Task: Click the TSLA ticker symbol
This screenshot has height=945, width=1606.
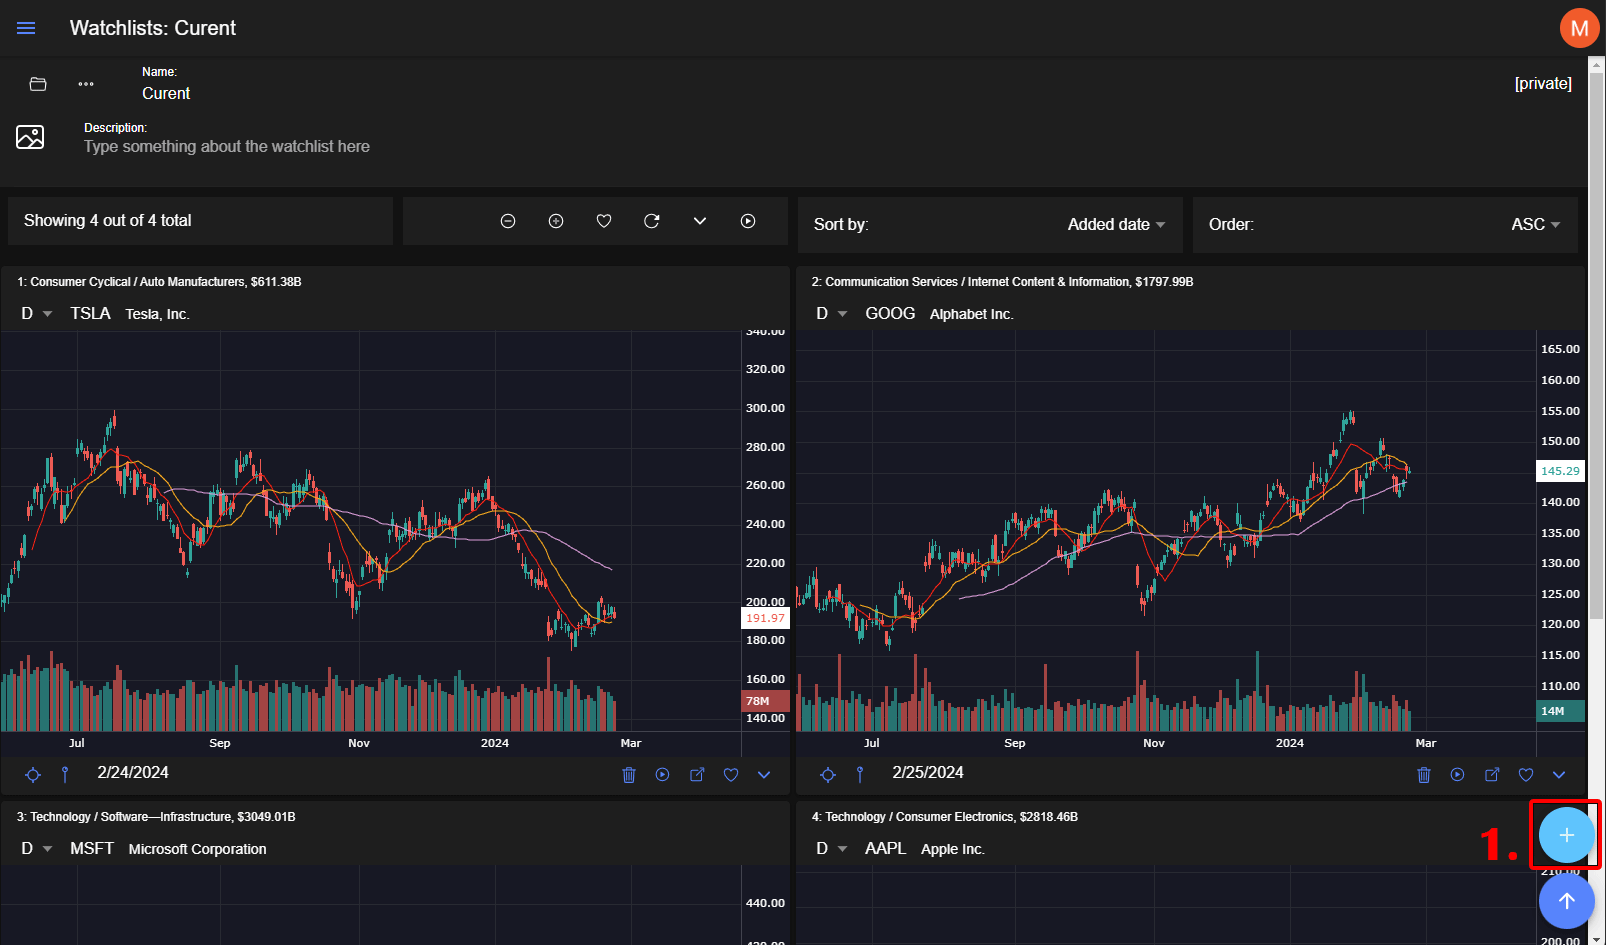Action: click(90, 314)
